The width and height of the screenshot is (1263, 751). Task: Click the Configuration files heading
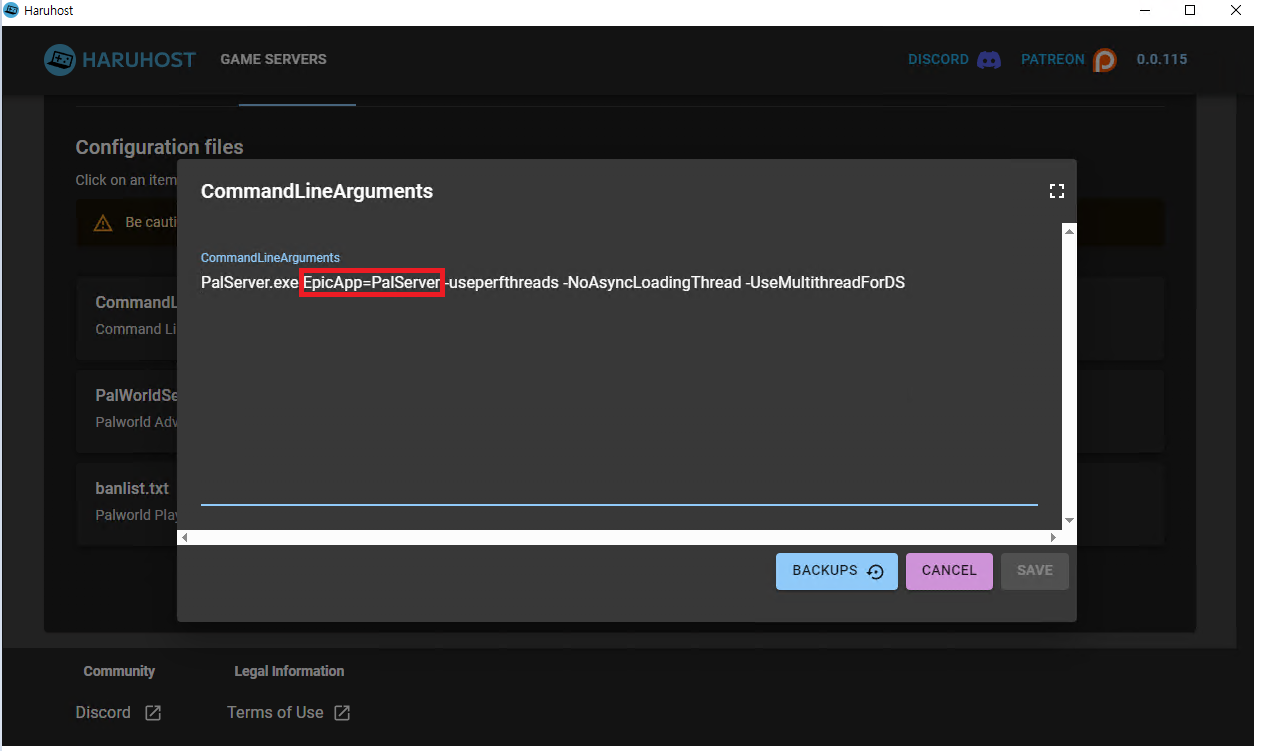(159, 147)
